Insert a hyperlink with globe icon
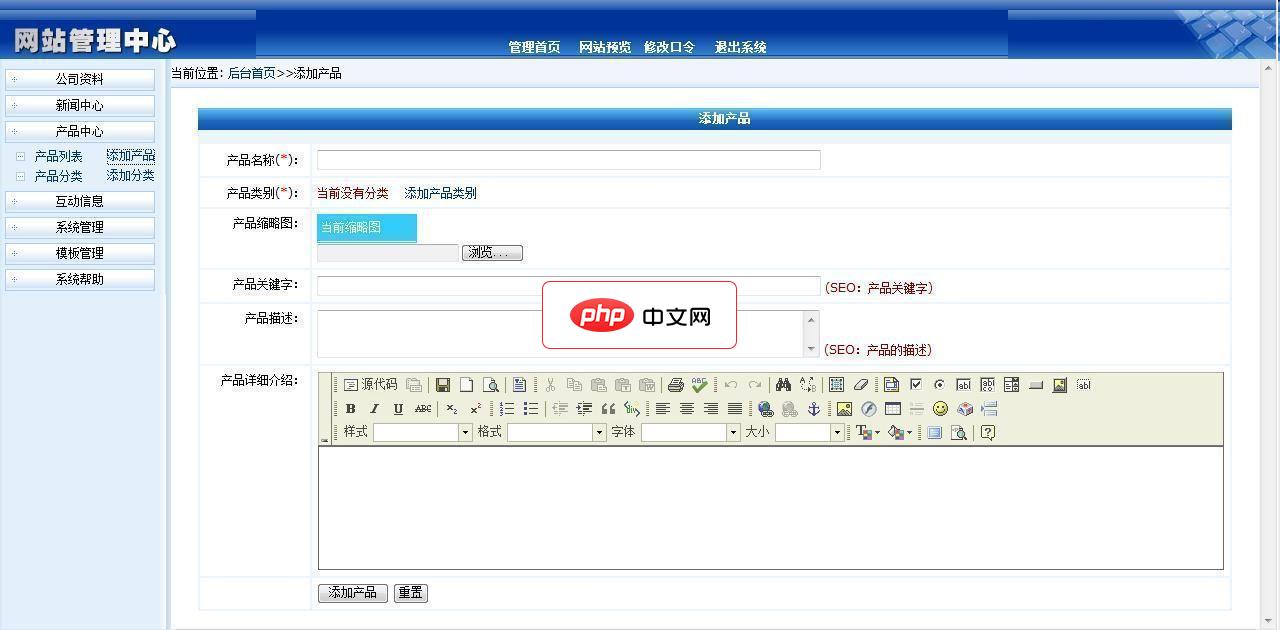This screenshot has height=630, width=1280. coord(765,409)
